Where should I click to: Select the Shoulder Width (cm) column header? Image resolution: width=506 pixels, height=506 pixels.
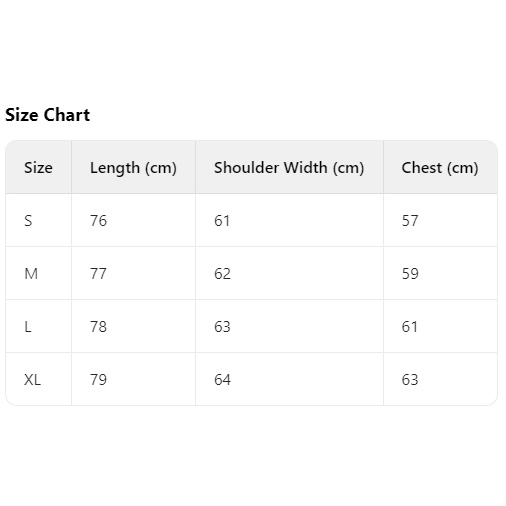coord(289,168)
